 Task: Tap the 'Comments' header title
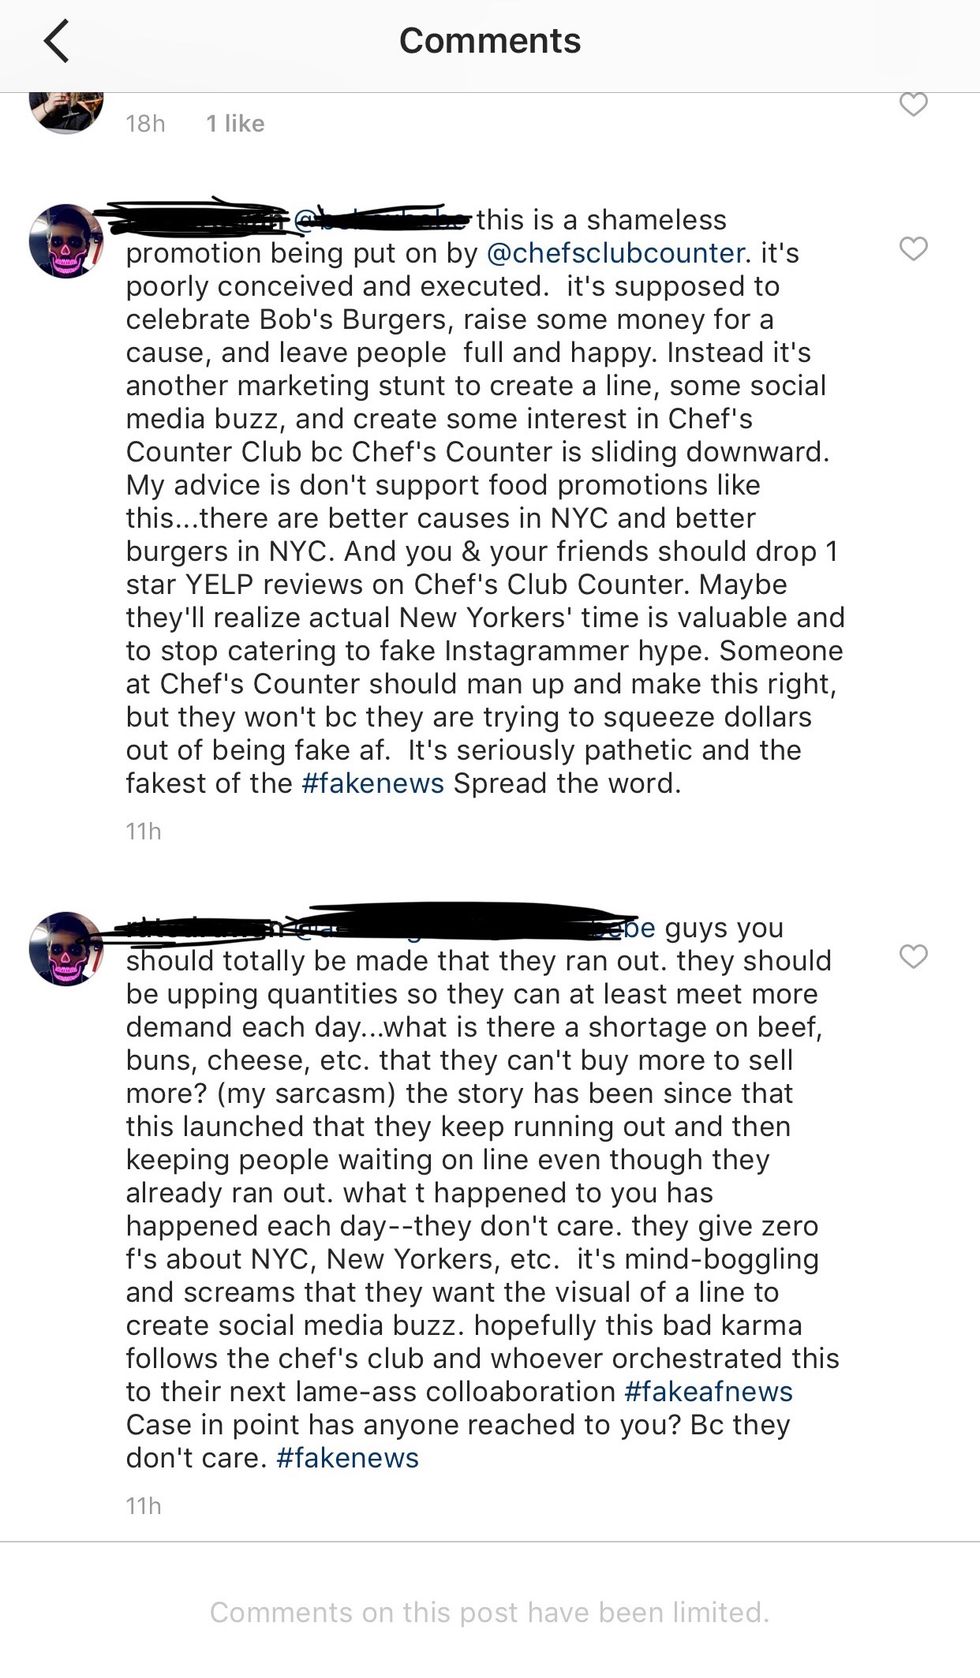[490, 41]
